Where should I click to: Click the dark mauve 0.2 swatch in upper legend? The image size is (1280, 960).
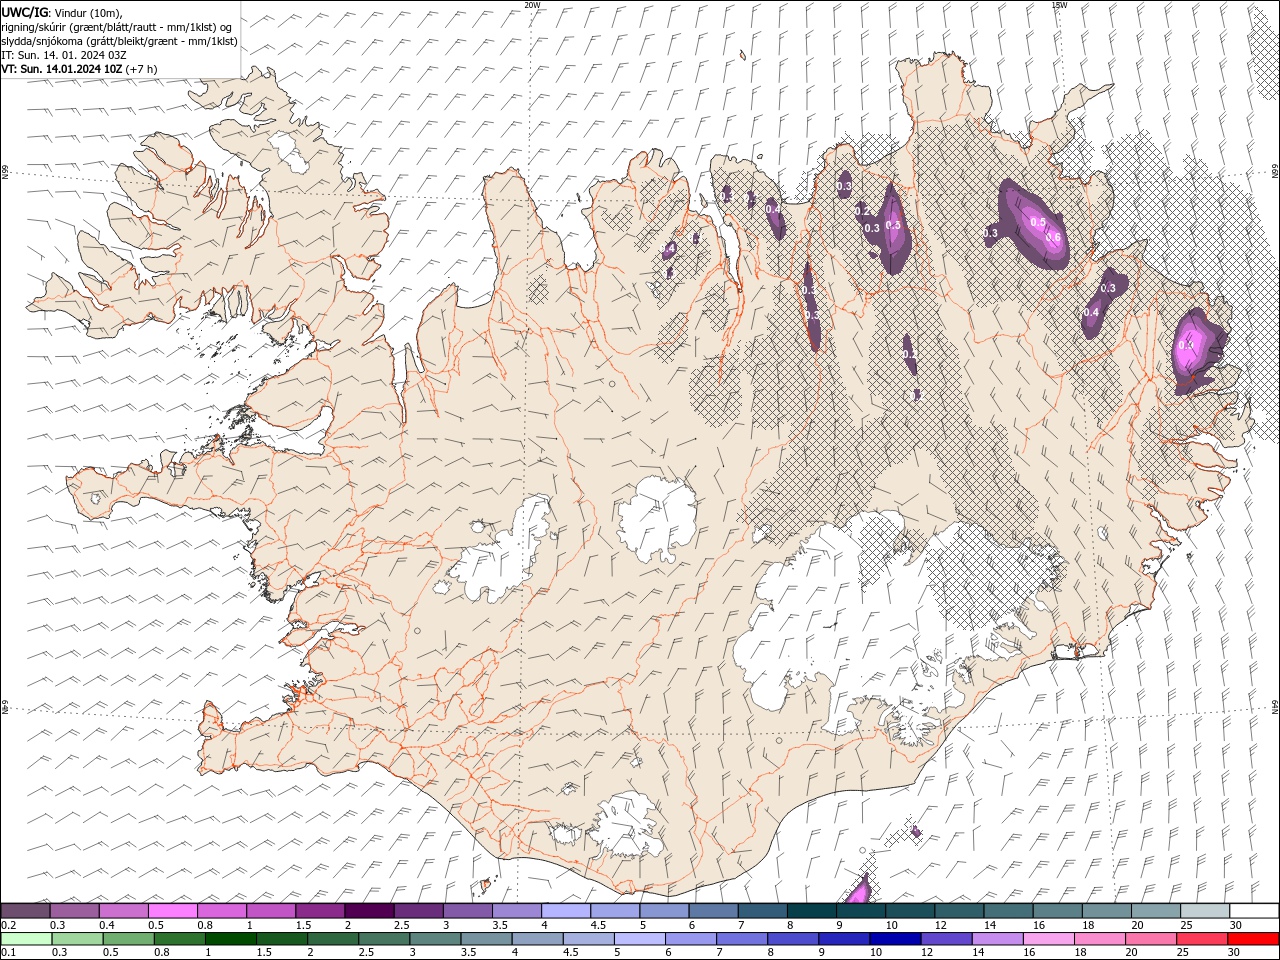tap(25, 911)
